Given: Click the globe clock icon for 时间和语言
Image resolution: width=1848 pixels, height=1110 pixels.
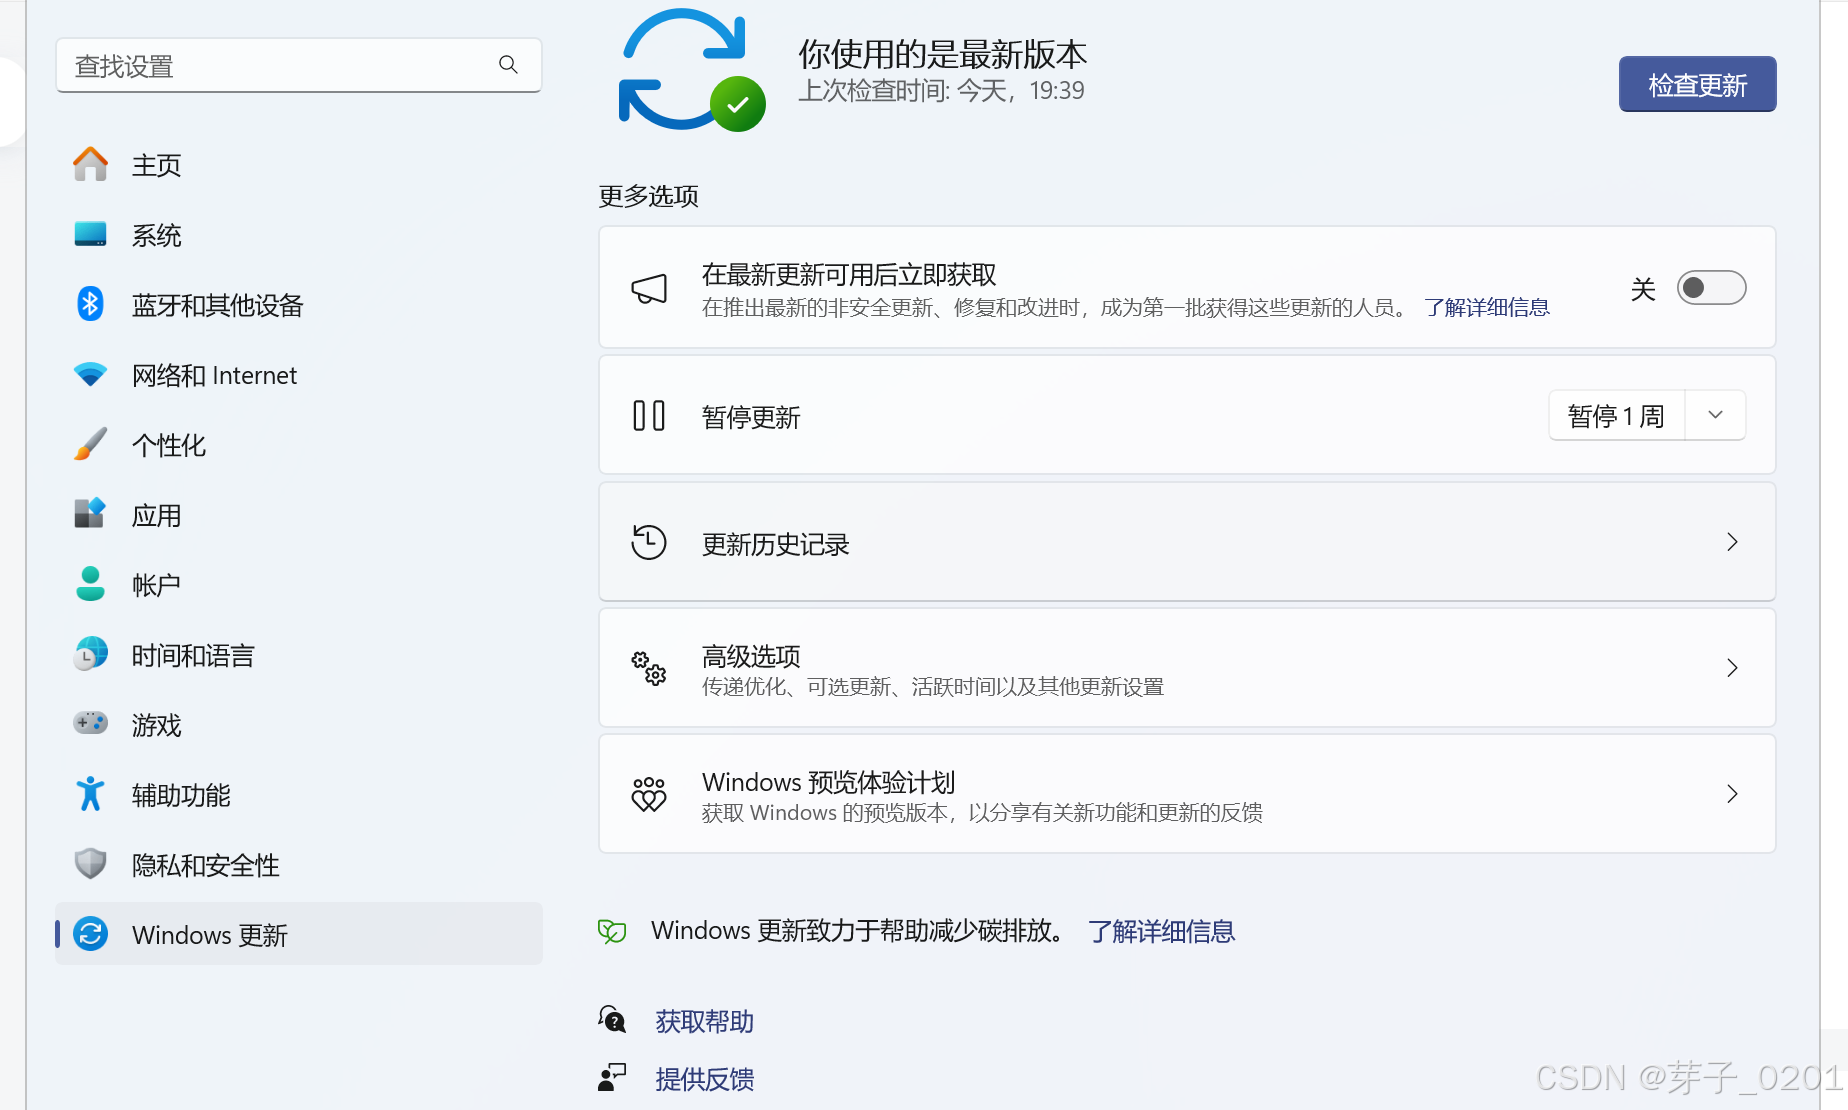Looking at the screenshot, I should coord(90,654).
